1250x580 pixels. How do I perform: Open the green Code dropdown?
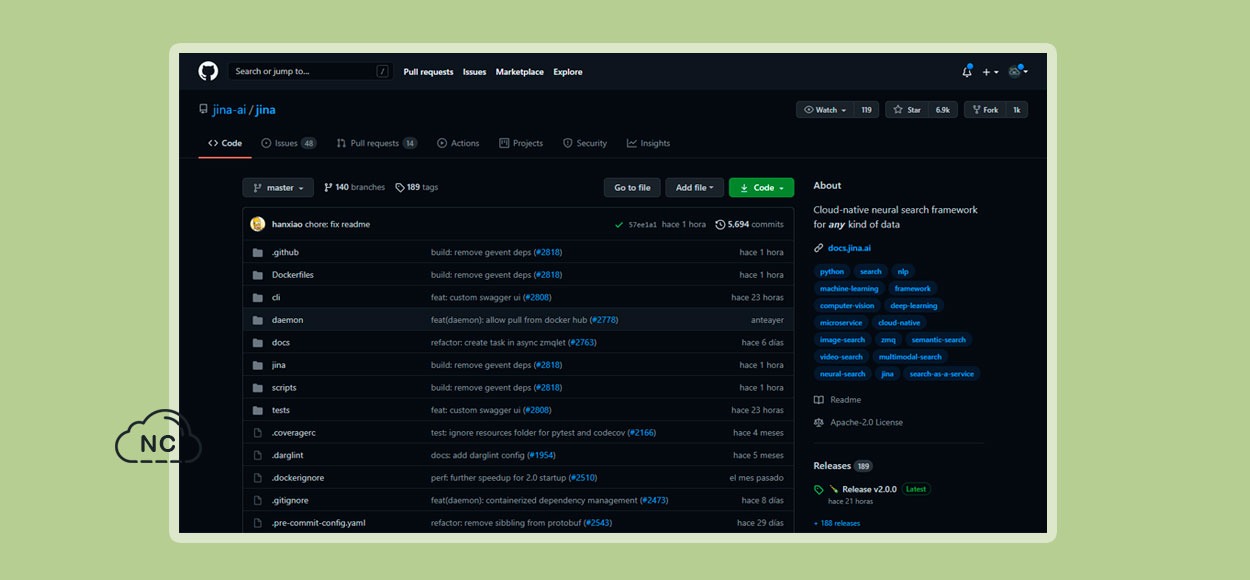click(762, 188)
